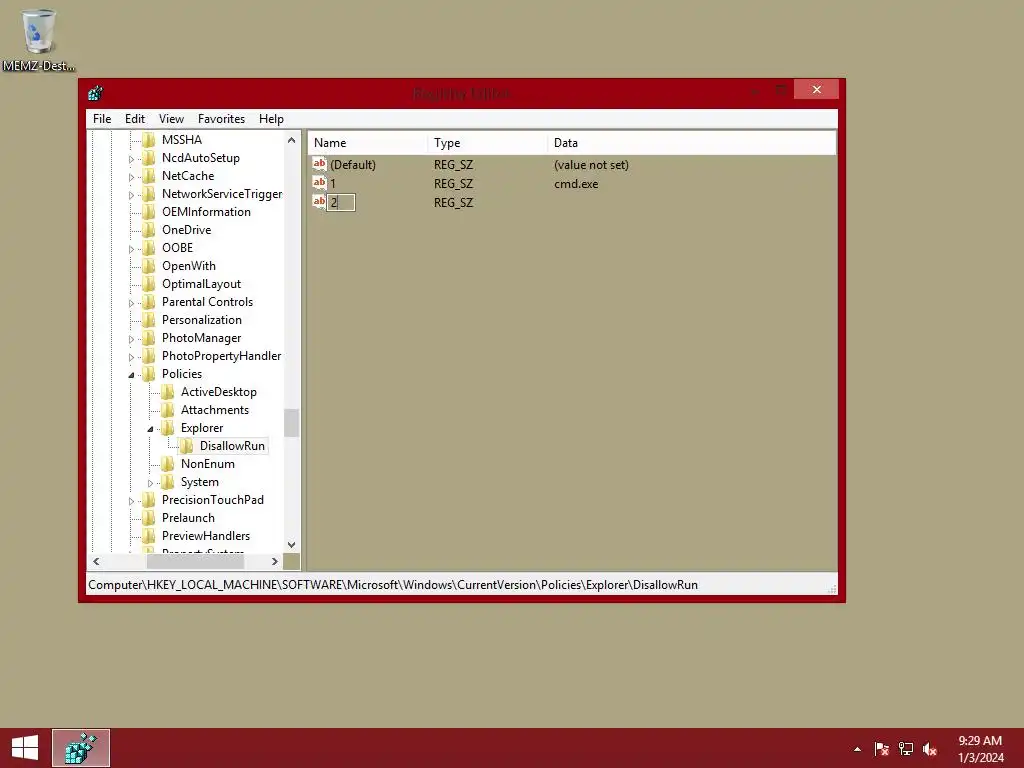The image size is (1024, 768).
Task: Open the Edit menu
Action: (x=135, y=119)
